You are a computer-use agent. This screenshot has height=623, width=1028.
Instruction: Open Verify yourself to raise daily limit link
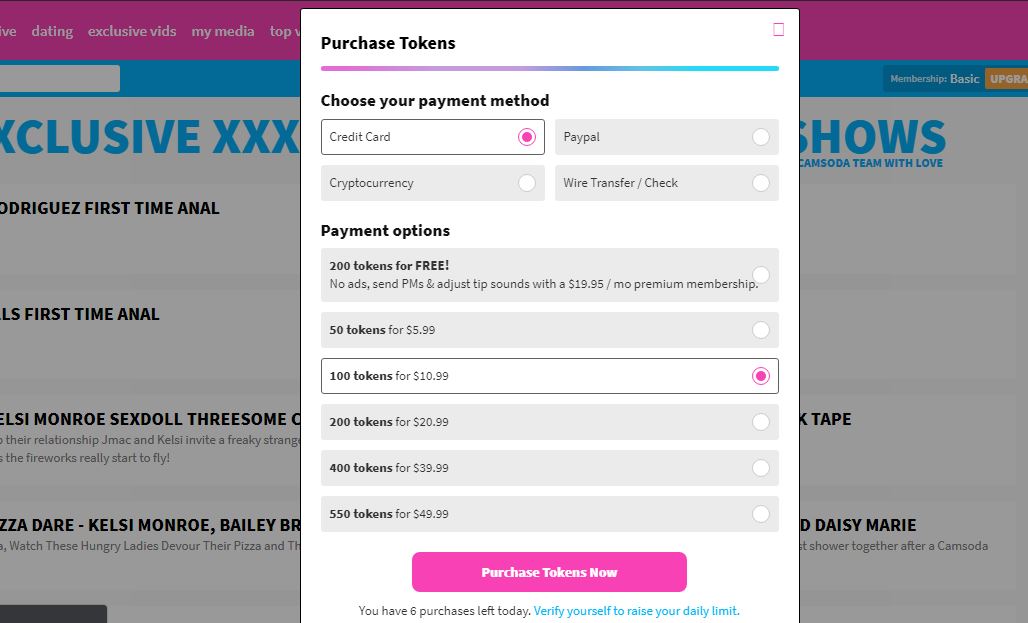click(637, 611)
